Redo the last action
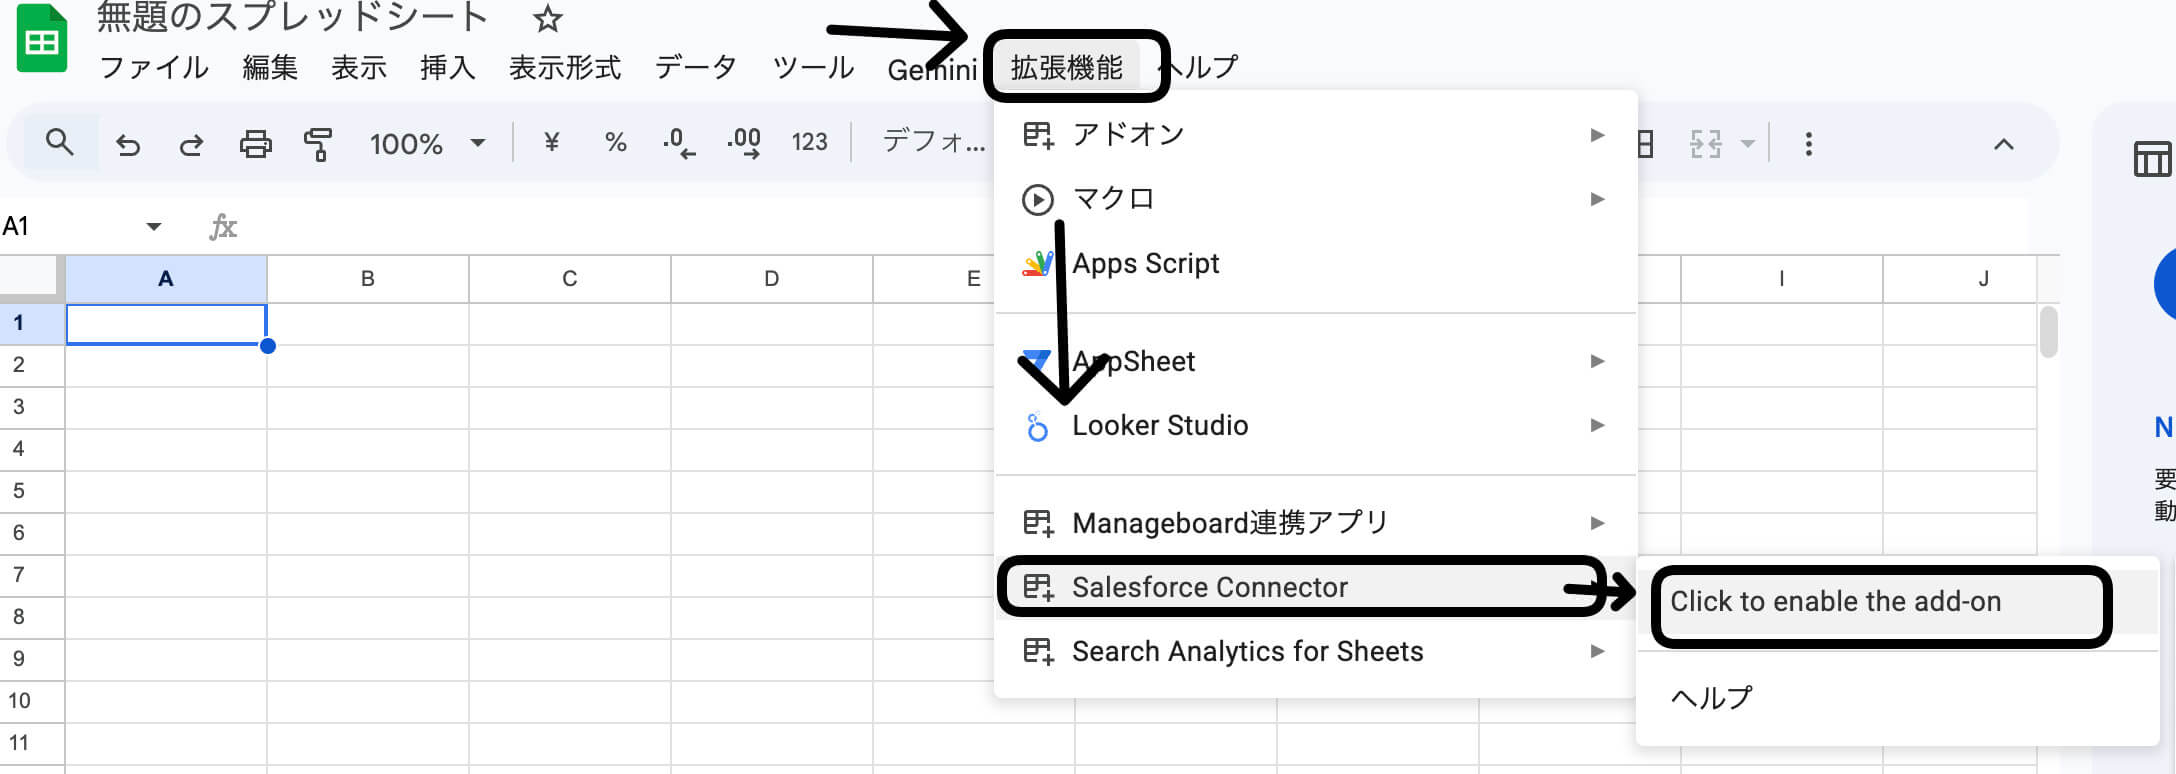This screenshot has width=2176, height=774. (x=191, y=144)
